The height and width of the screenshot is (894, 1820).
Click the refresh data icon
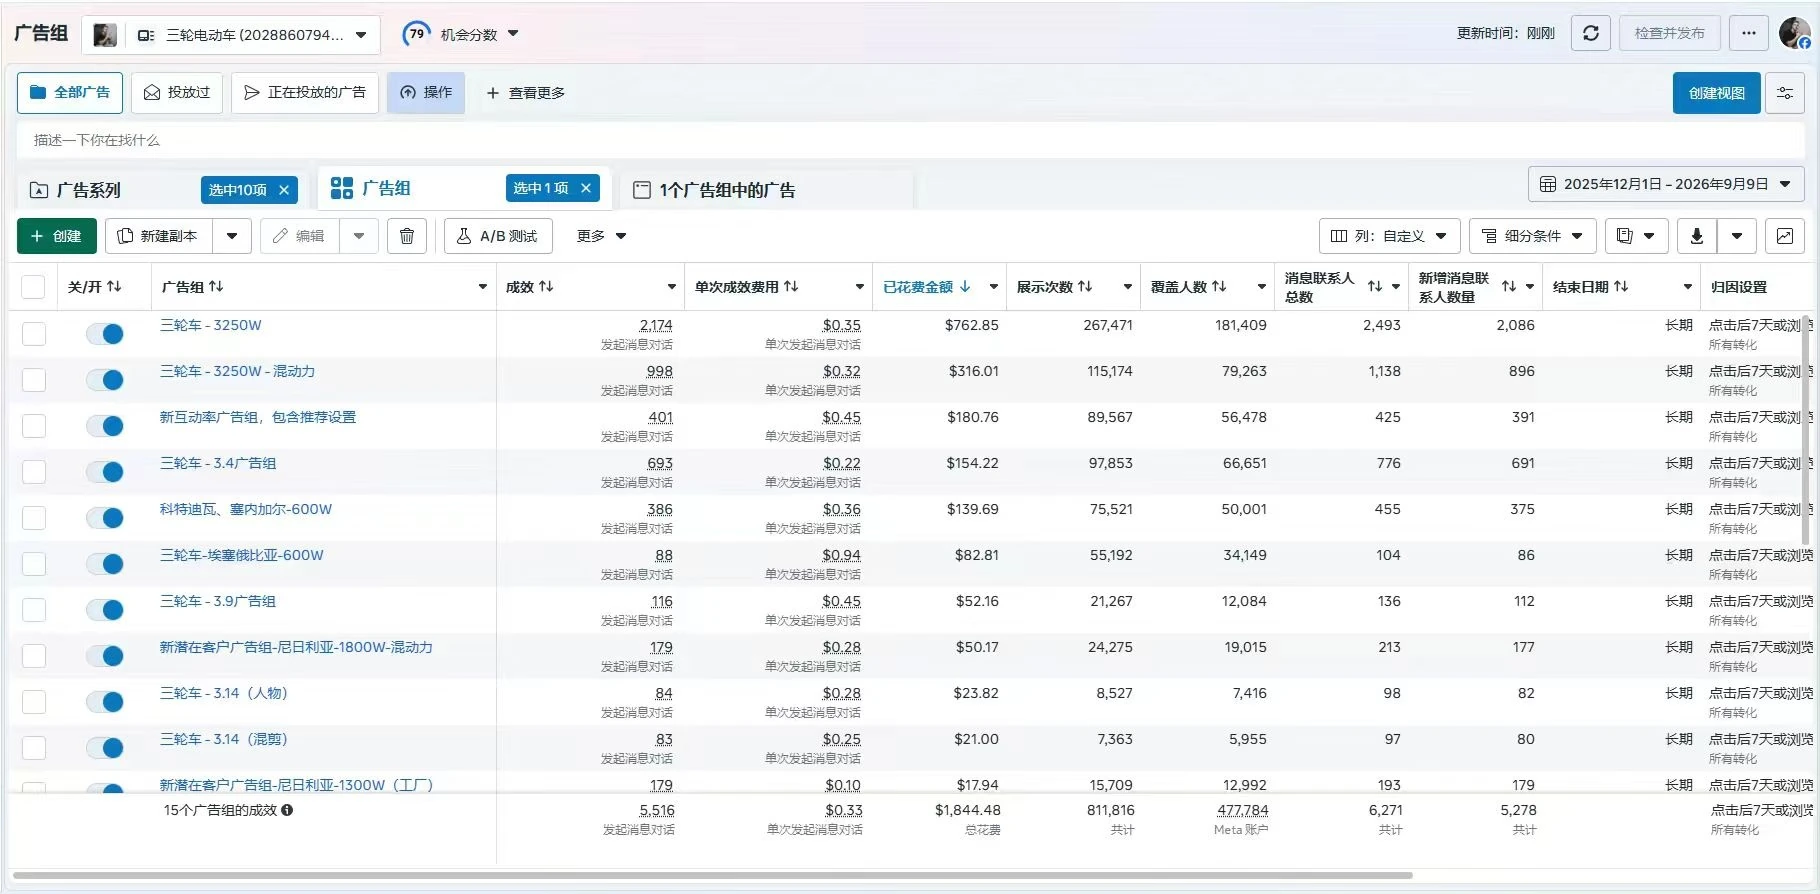click(x=1590, y=33)
